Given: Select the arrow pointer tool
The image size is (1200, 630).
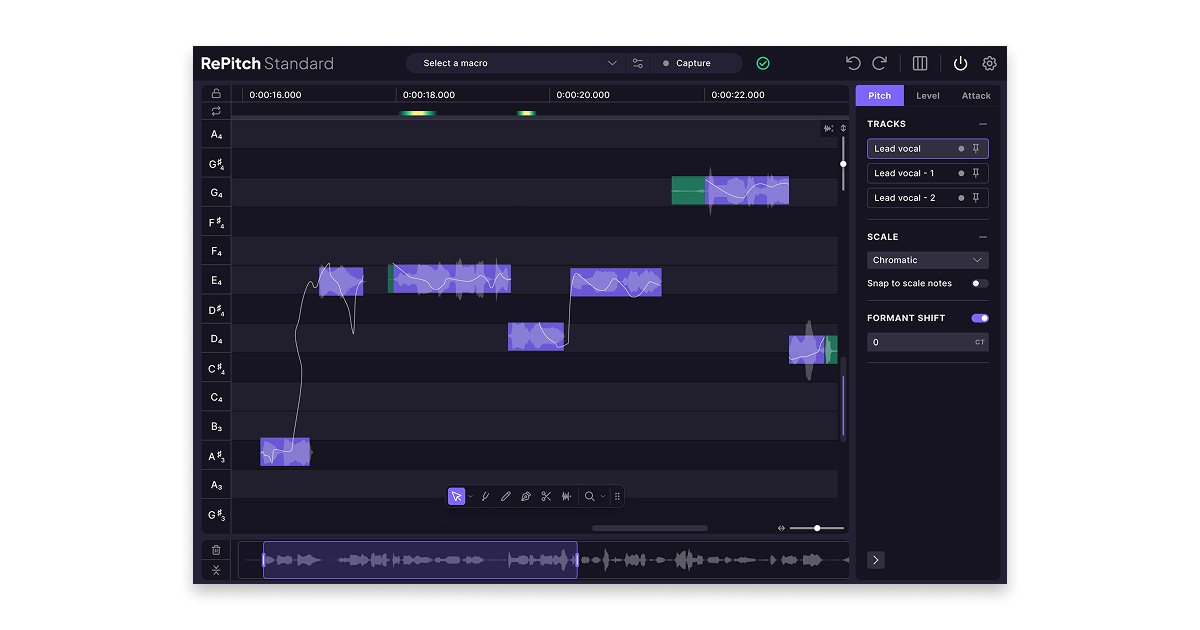Looking at the screenshot, I should tap(457, 496).
